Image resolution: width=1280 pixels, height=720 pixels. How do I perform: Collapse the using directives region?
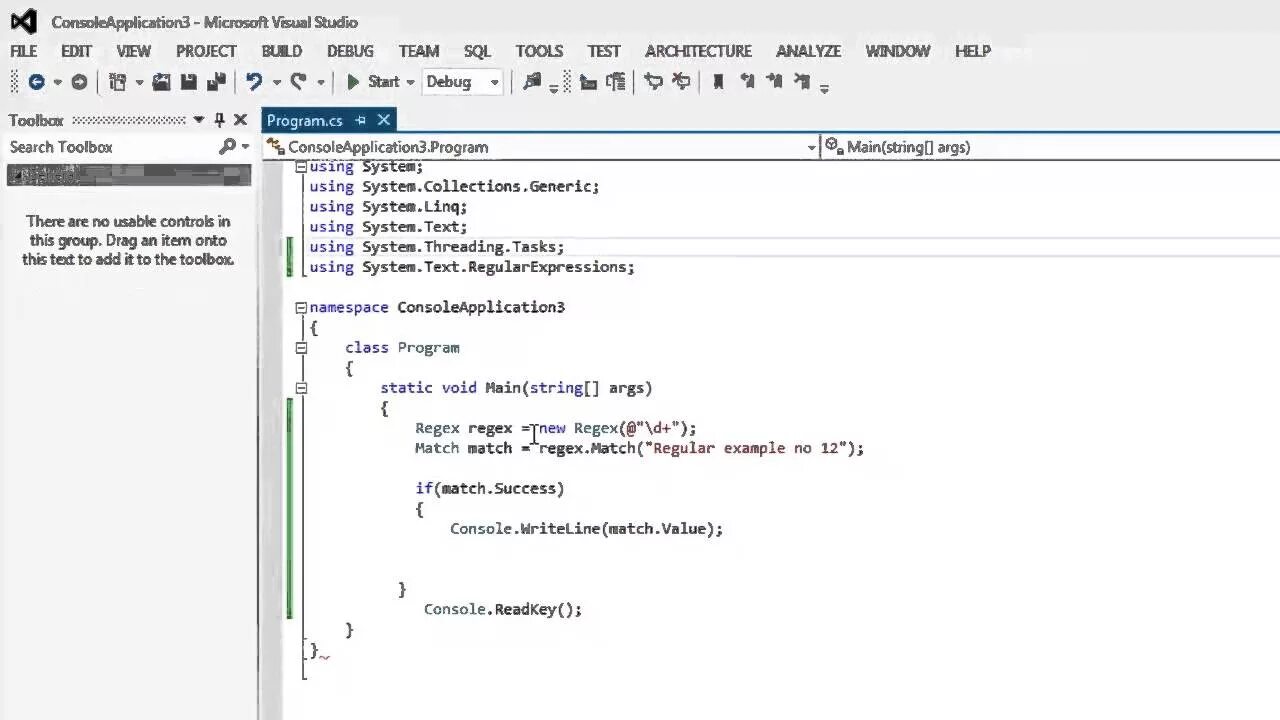[x=301, y=167]
